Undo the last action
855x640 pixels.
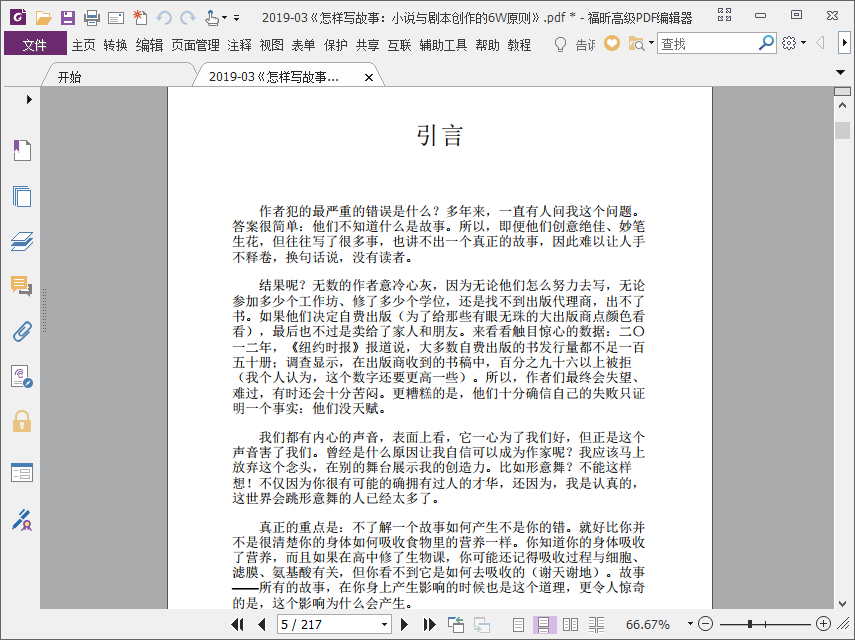164,18
